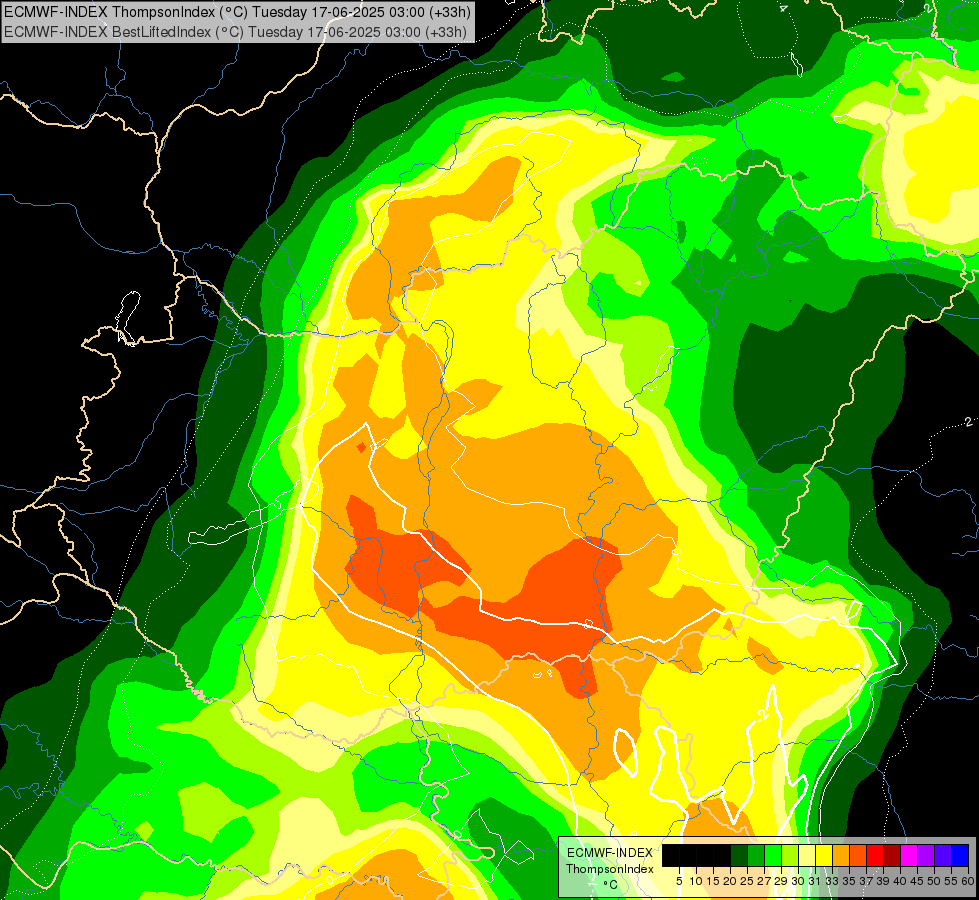Click the legend scale value '55'
This screenshot has height=900, width=979.
952,881
